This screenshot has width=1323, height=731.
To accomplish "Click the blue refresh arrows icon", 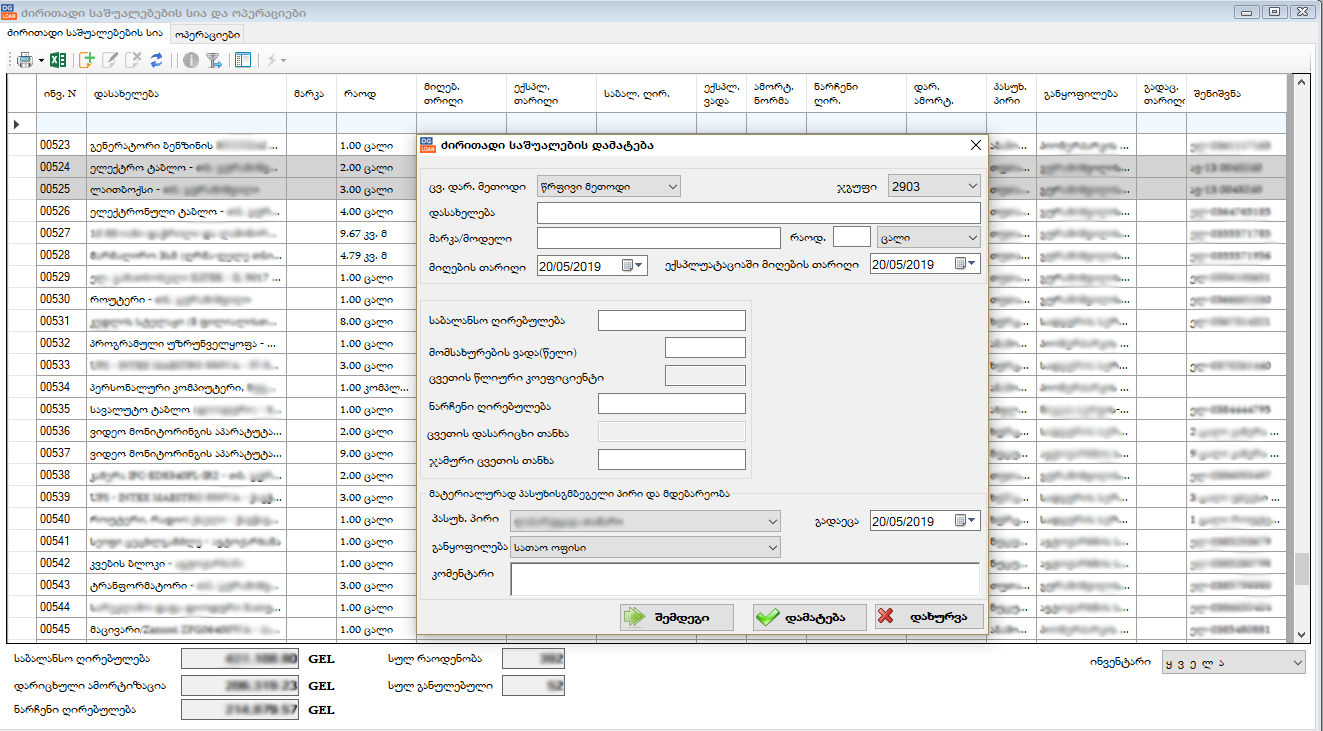I will click(156, 60).
